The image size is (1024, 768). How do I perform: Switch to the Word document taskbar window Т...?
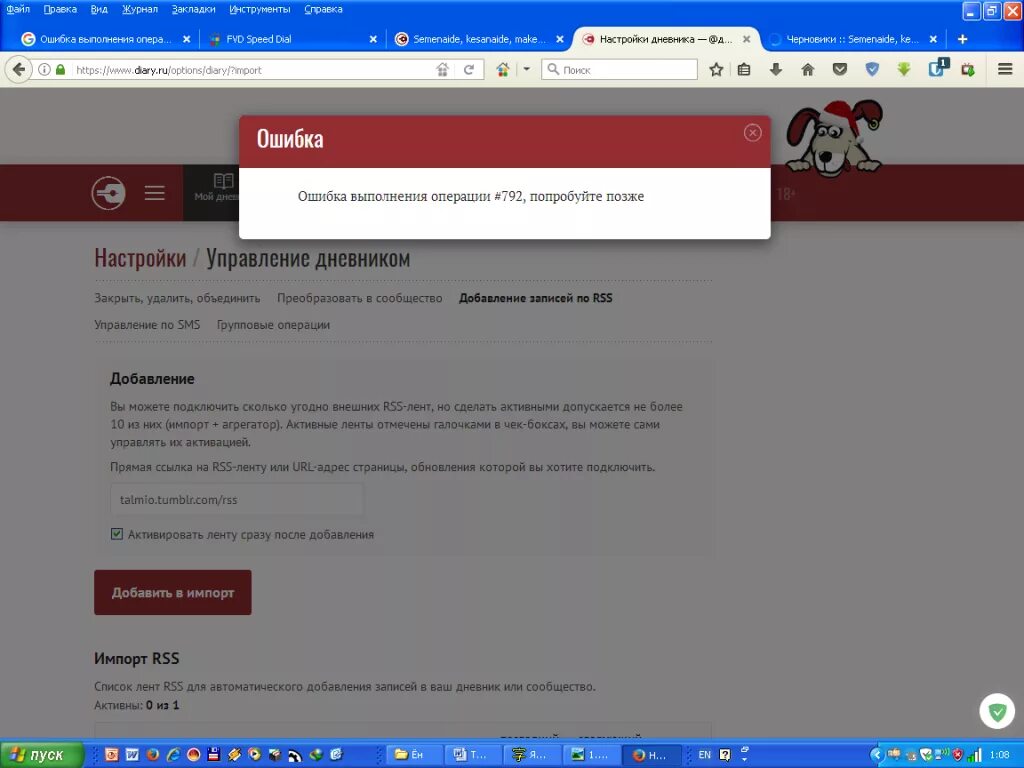474,755
